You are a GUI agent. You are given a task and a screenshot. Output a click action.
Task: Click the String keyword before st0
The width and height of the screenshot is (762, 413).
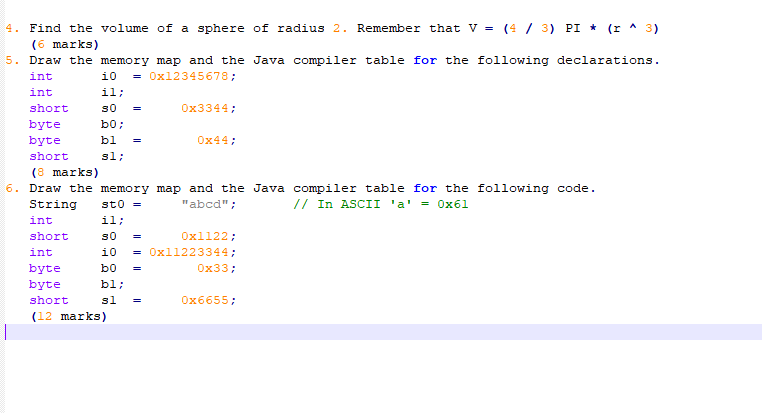point(52,204)
